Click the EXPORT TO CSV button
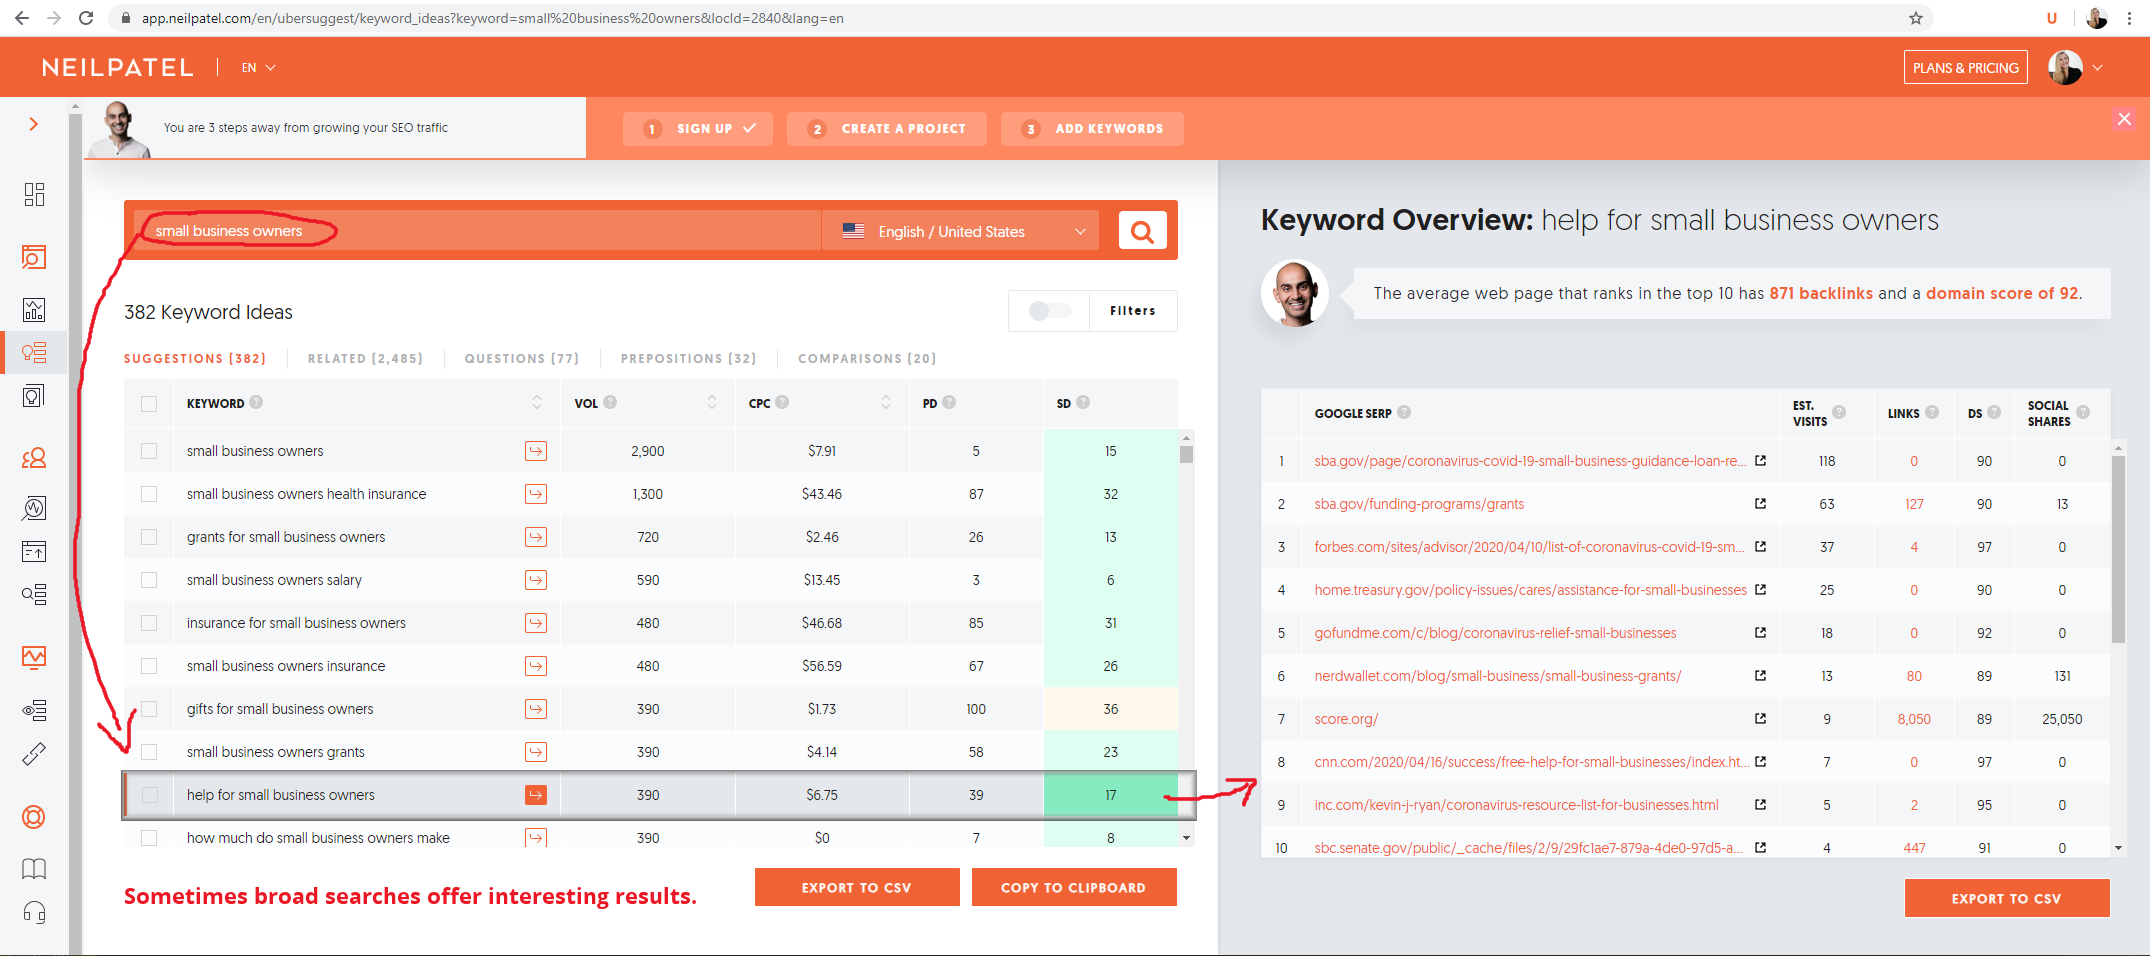 point(857,887)
